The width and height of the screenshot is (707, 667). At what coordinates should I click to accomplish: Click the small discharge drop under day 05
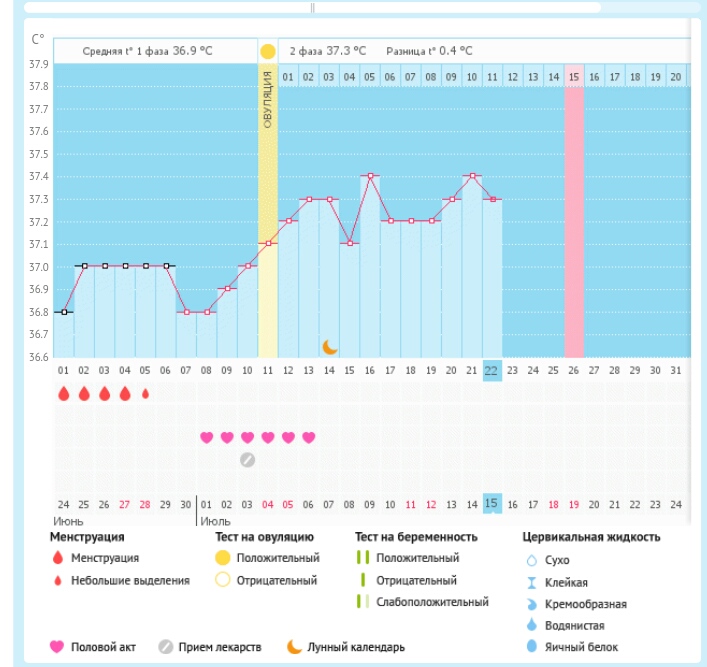pyautogui.click(x=146, y=394)
